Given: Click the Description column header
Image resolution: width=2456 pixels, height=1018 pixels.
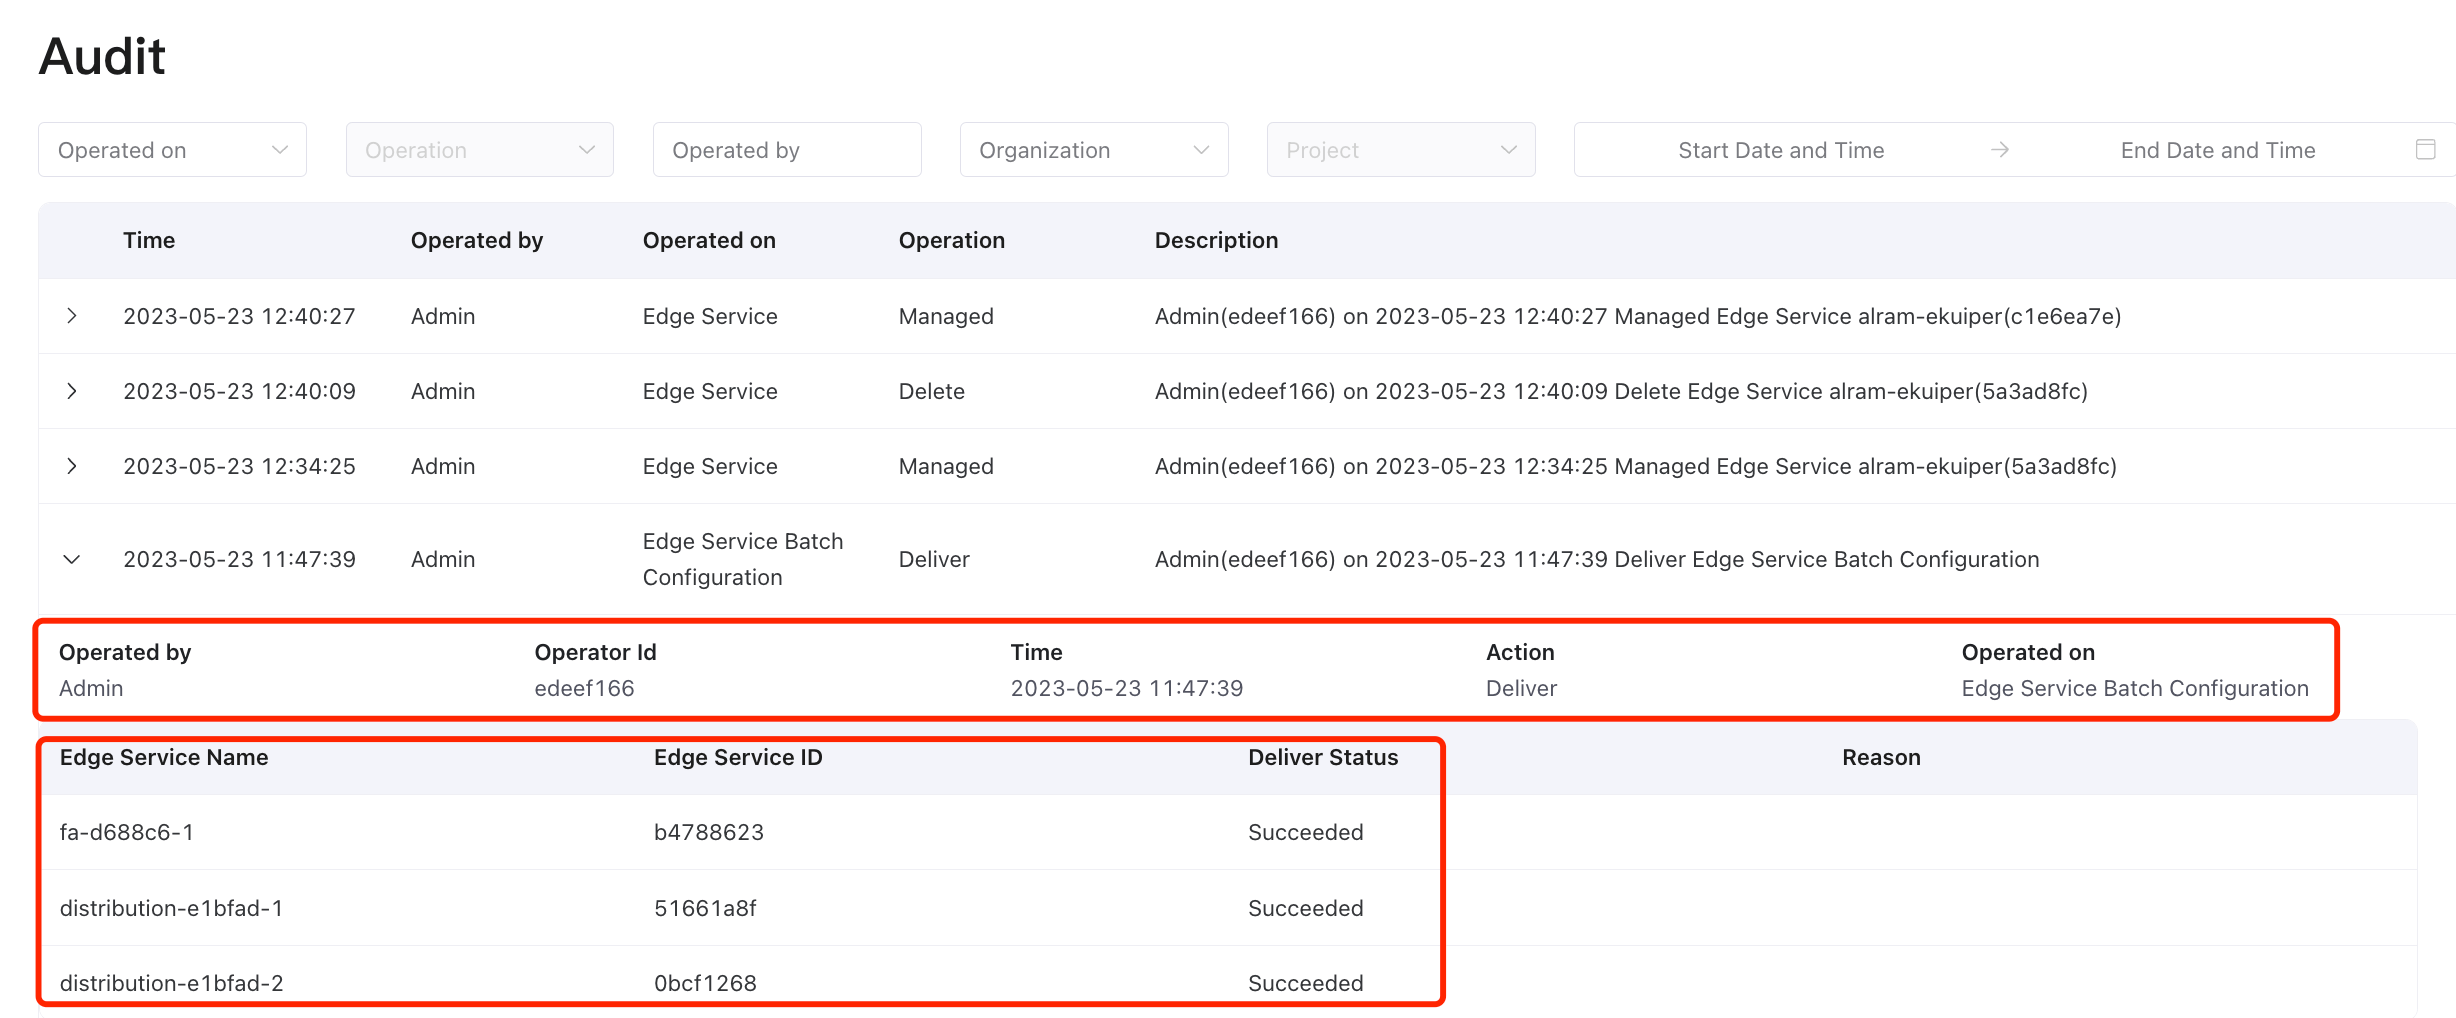Looking at the screenshot, I should click(1216, 240).
